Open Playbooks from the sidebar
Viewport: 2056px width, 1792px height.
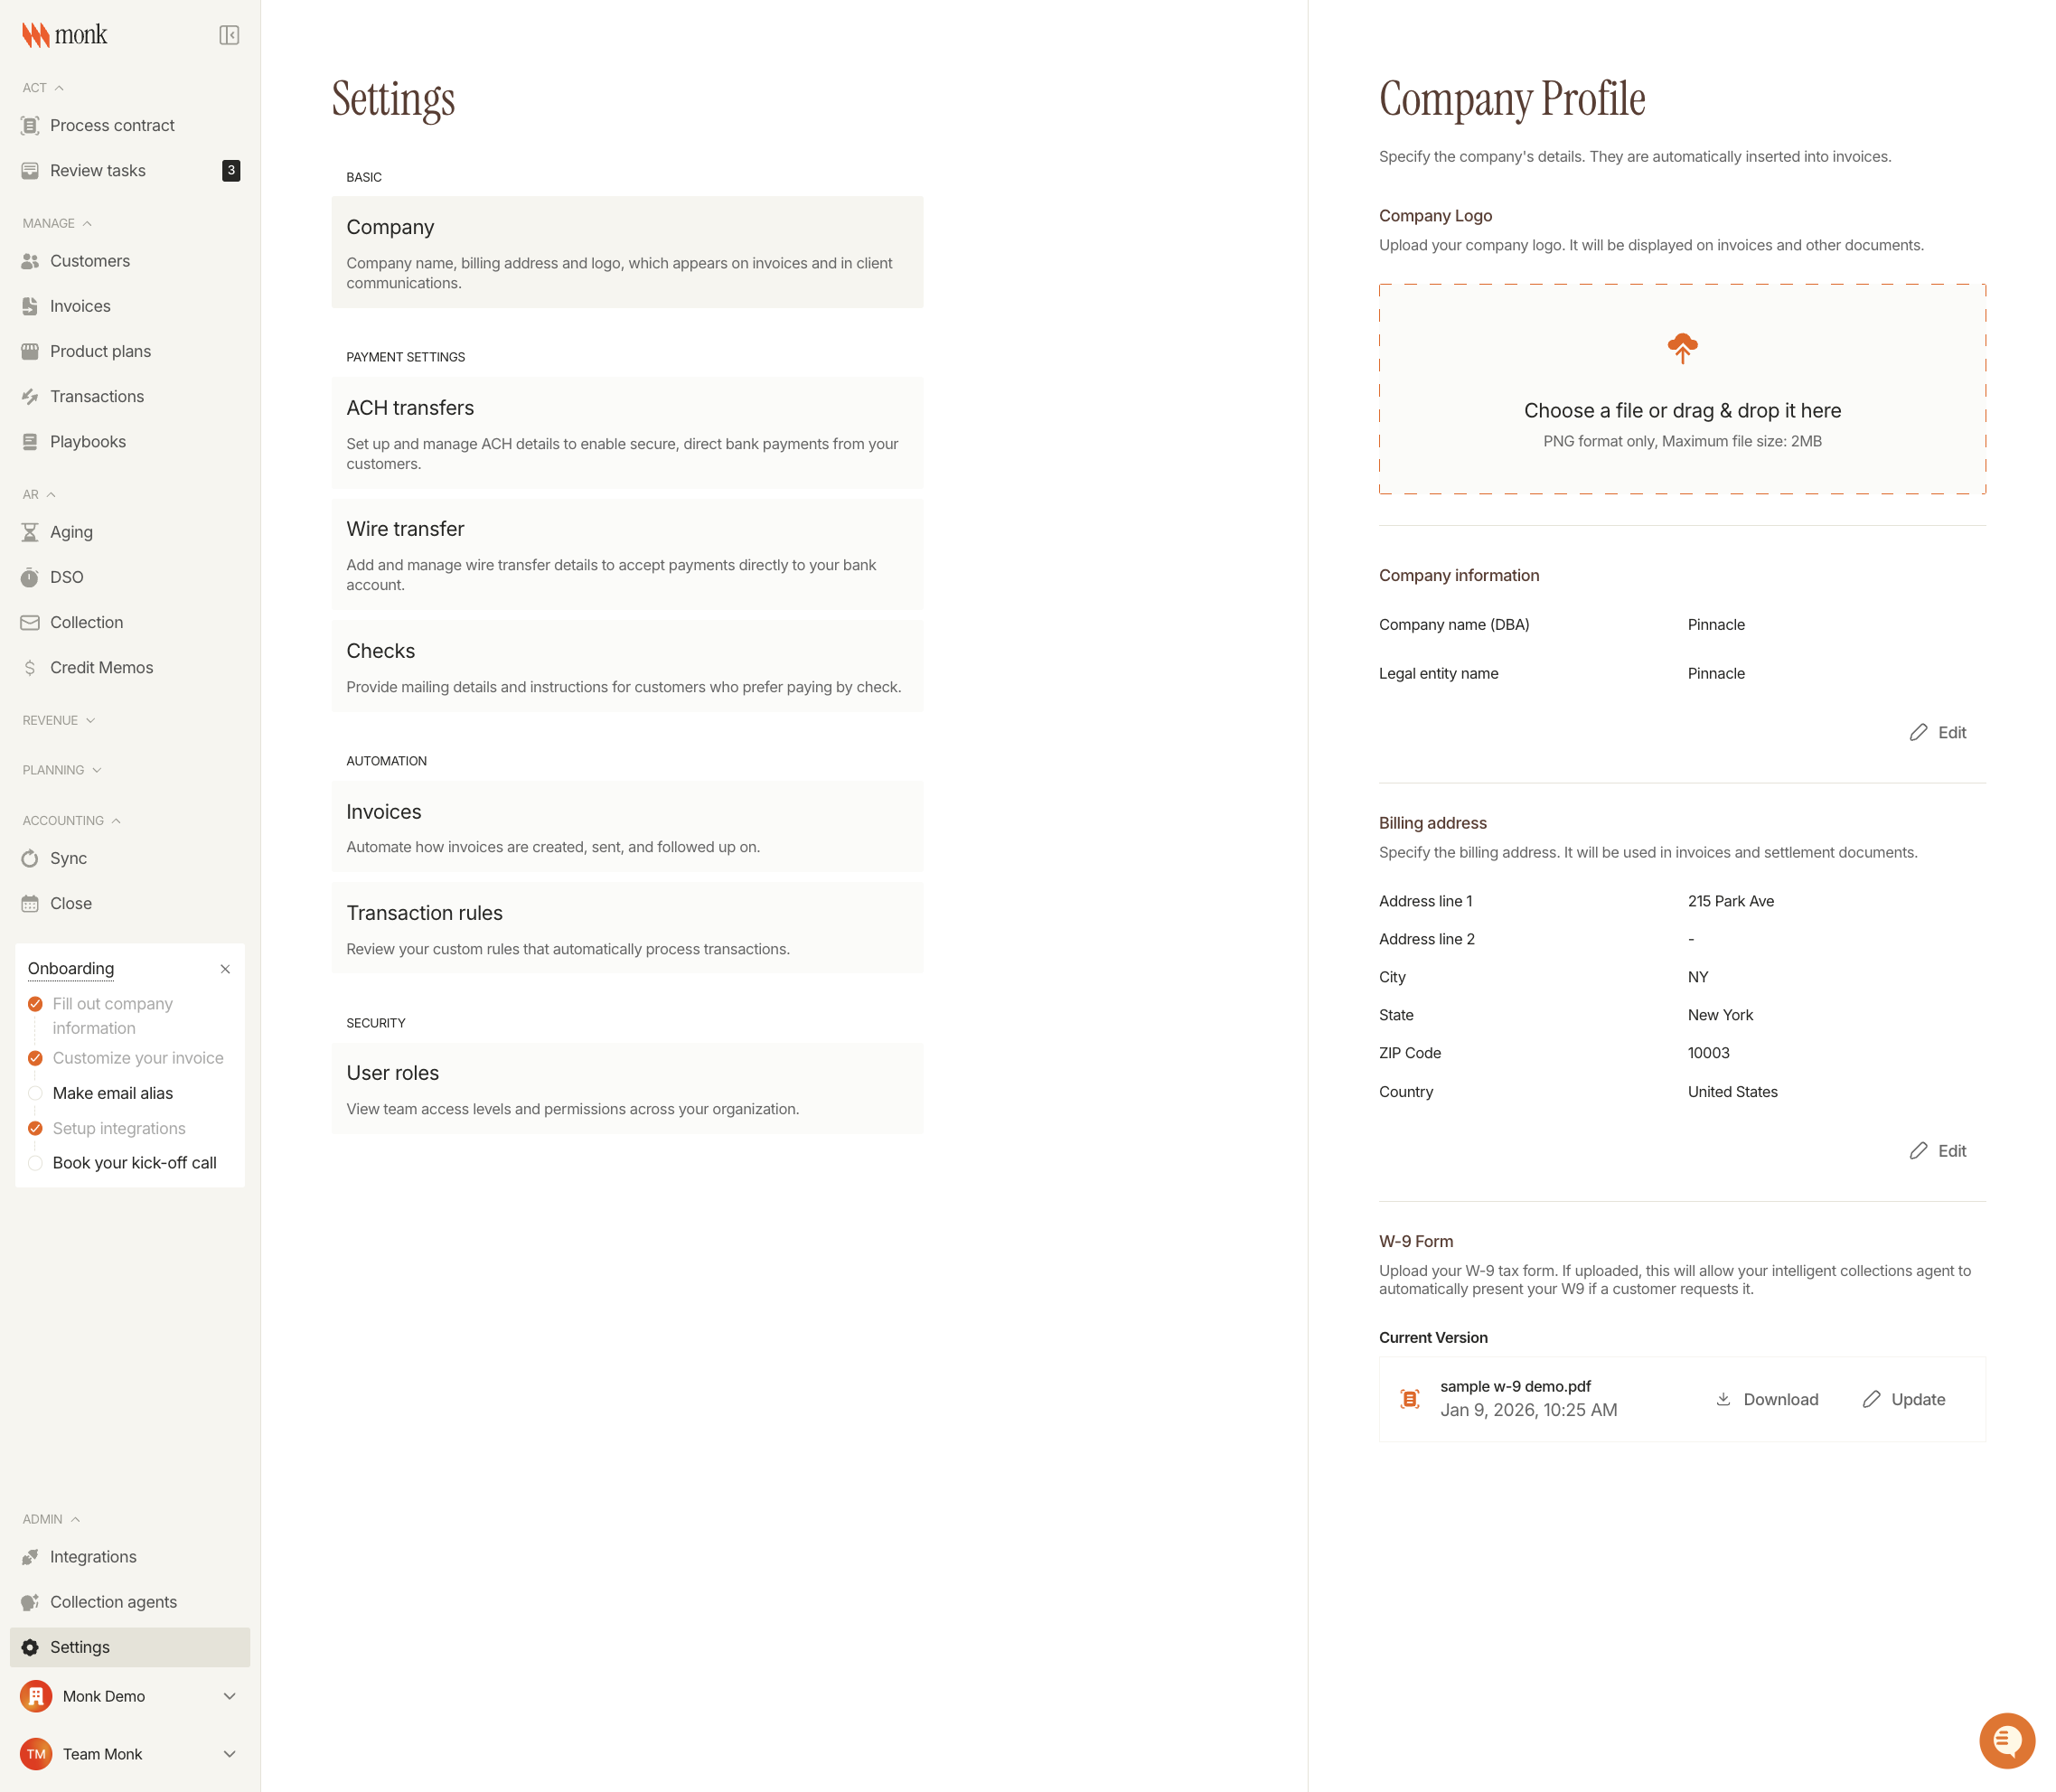87,441
